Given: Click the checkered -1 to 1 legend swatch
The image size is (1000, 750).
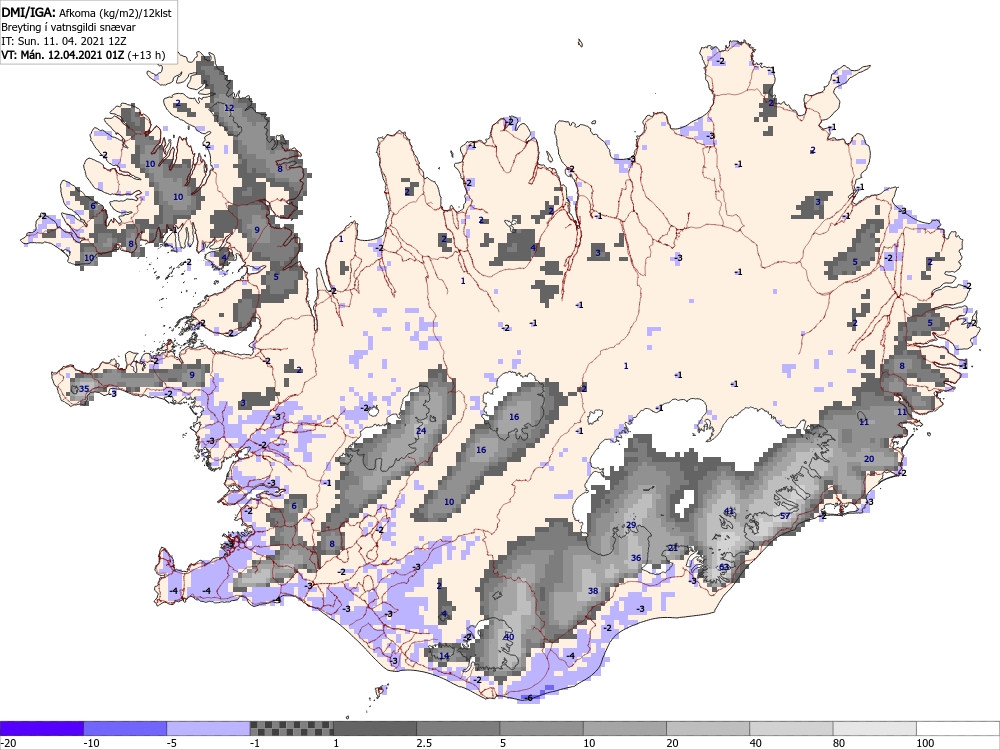Looking at the screenshot, I should 291,728.
